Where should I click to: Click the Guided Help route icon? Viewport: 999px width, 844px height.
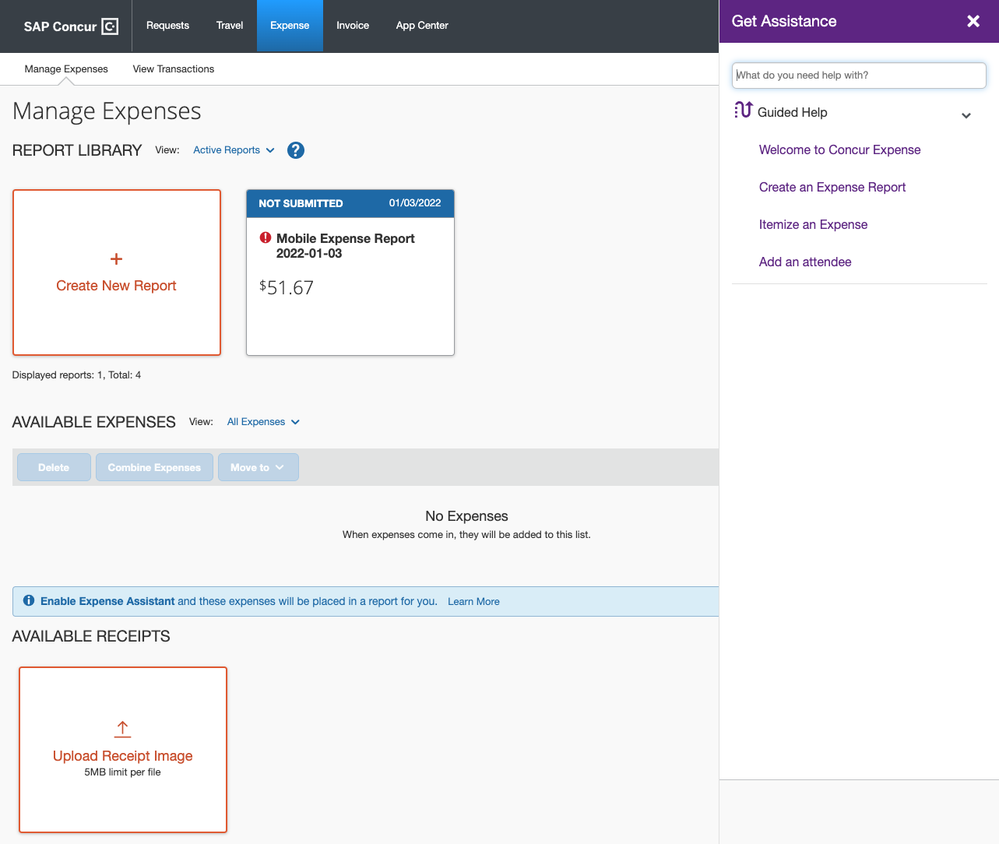pos(743,110)
